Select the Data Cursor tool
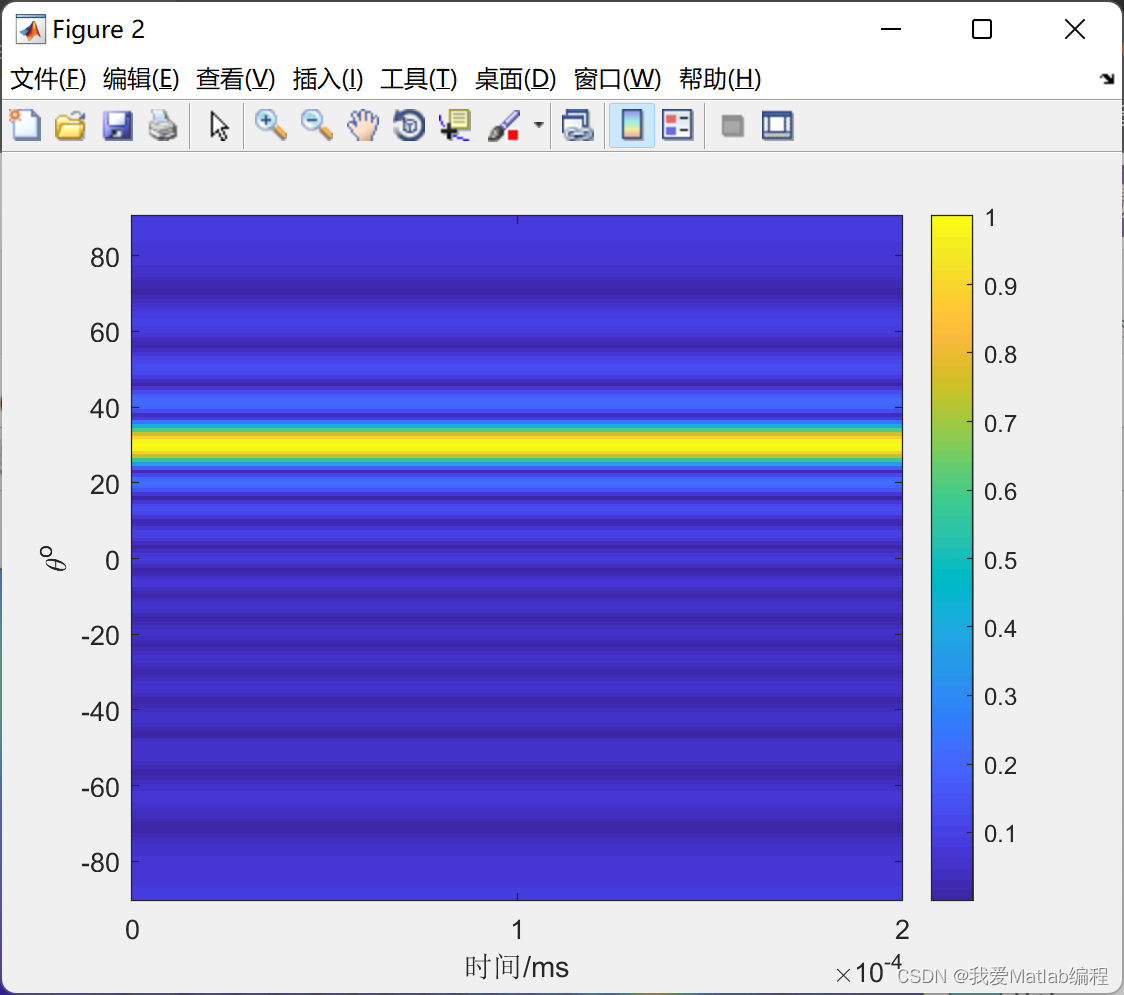This screenshot has width=1124, height=995. [x=454, y=125]
